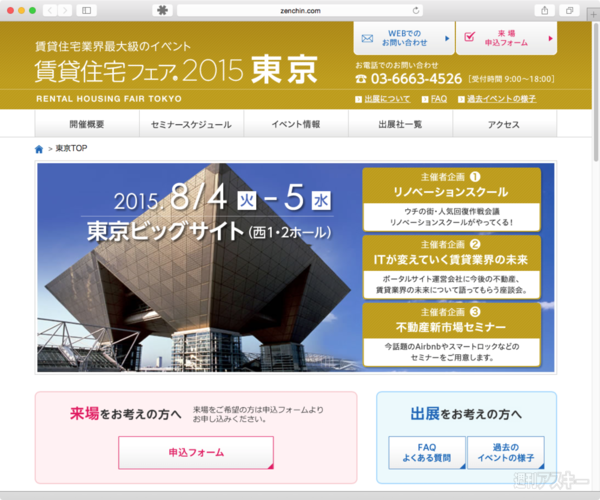Open WEBでのお問い合わせ button
Viewport: 600px width, 500px height.
click(404, 38)
